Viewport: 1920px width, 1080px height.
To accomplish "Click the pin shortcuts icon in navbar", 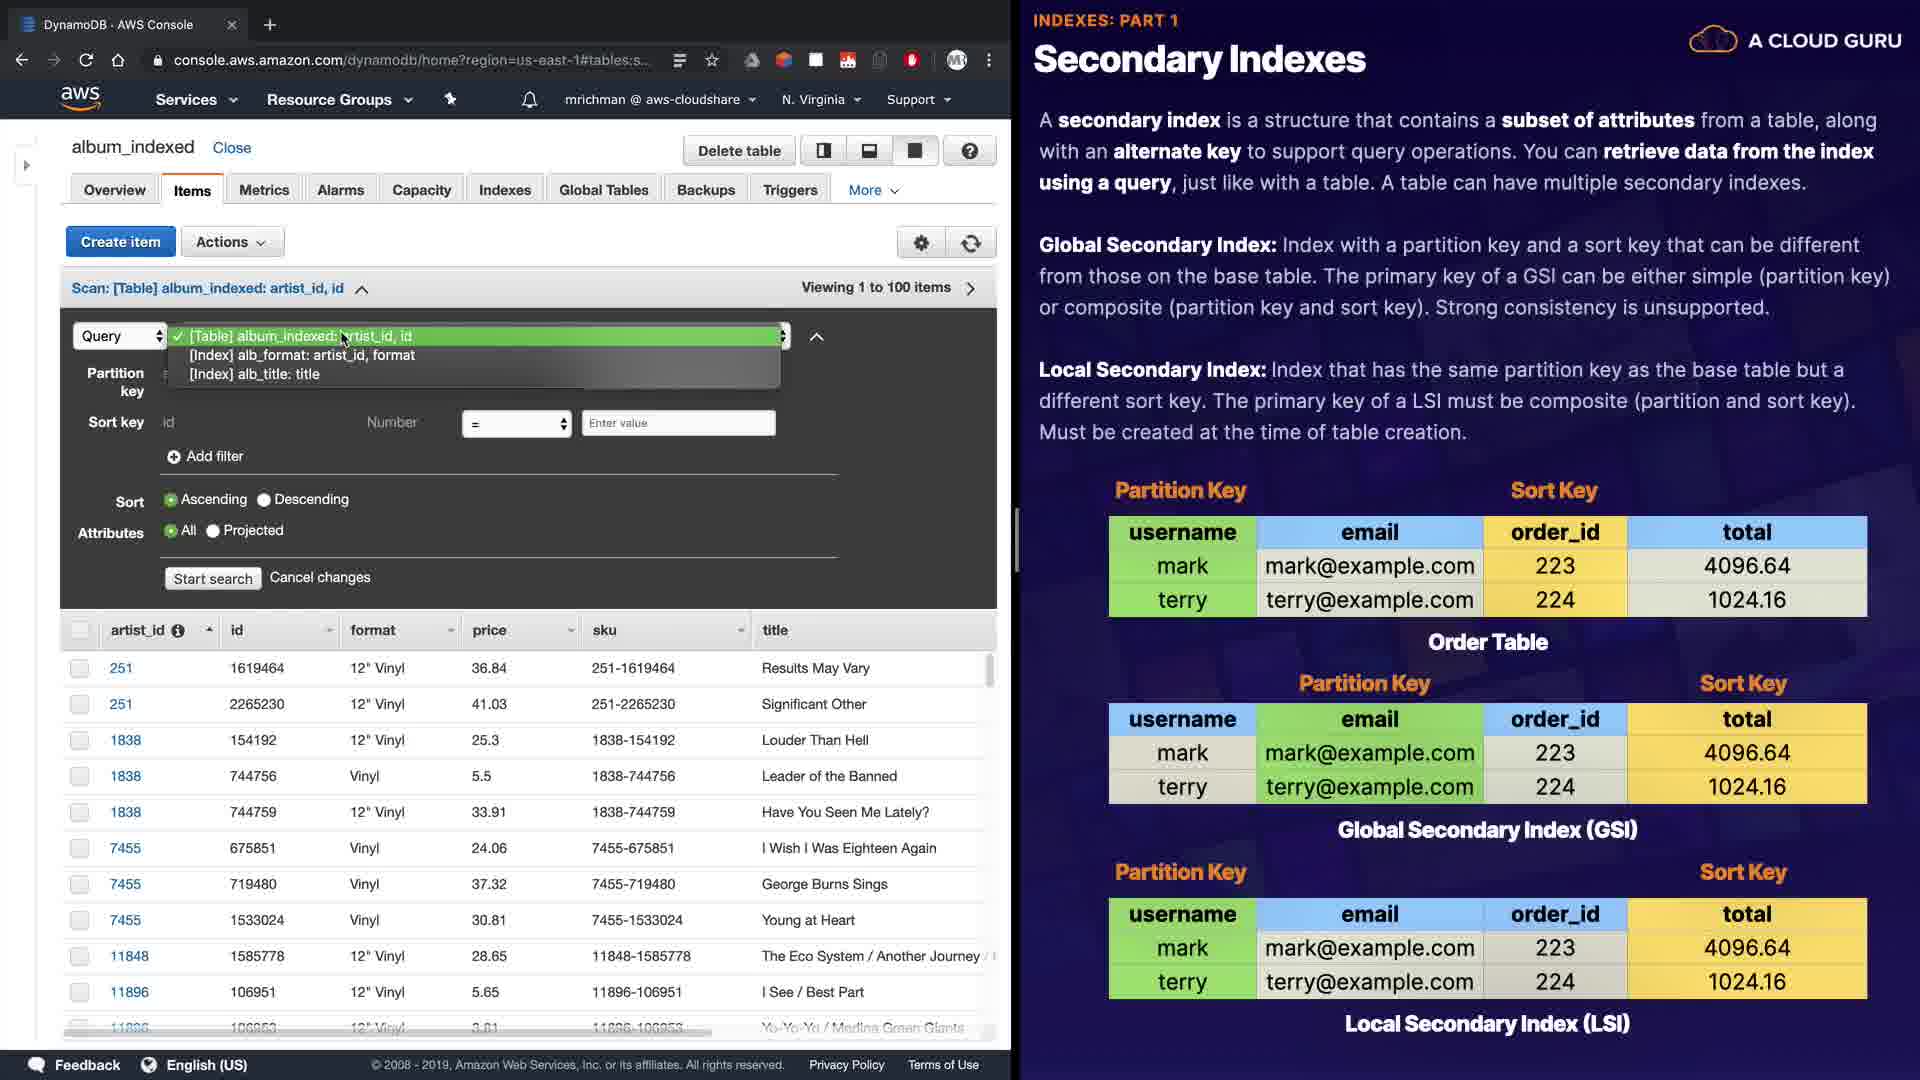I will coord(450,100).
